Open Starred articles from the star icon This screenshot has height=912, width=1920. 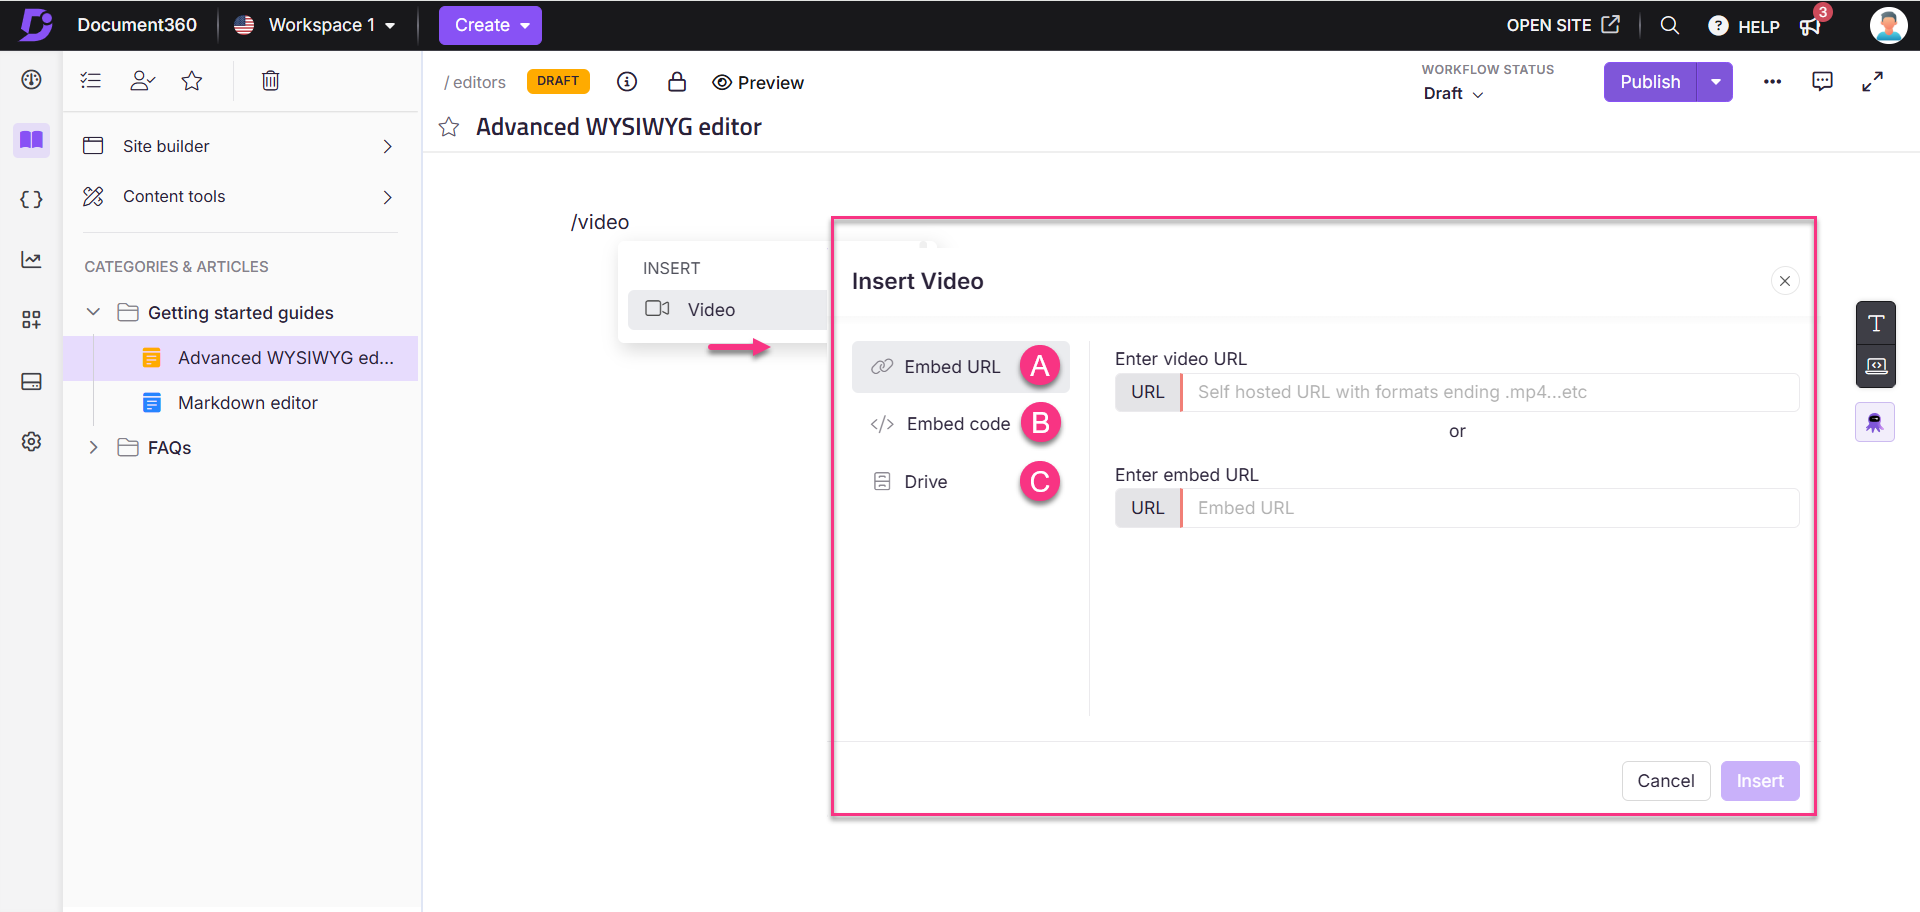(192, 81)
